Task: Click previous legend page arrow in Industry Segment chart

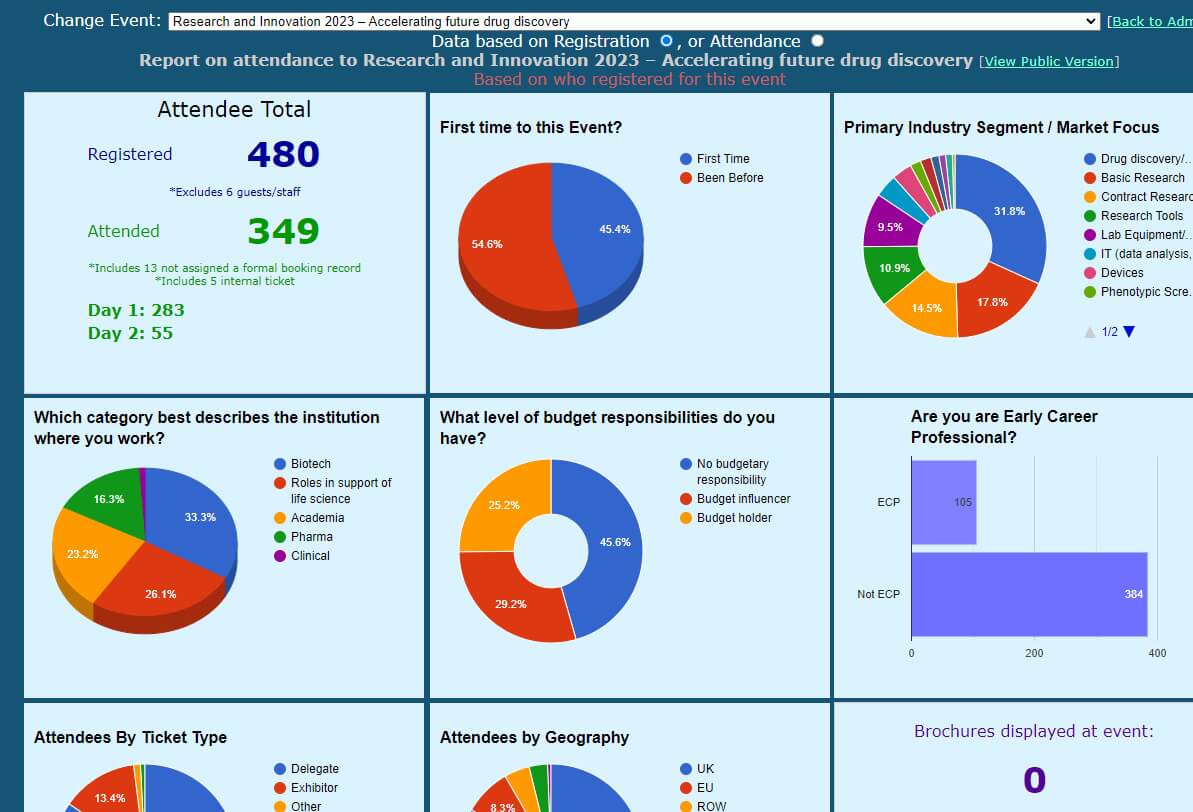Action: click(1090, 332)
